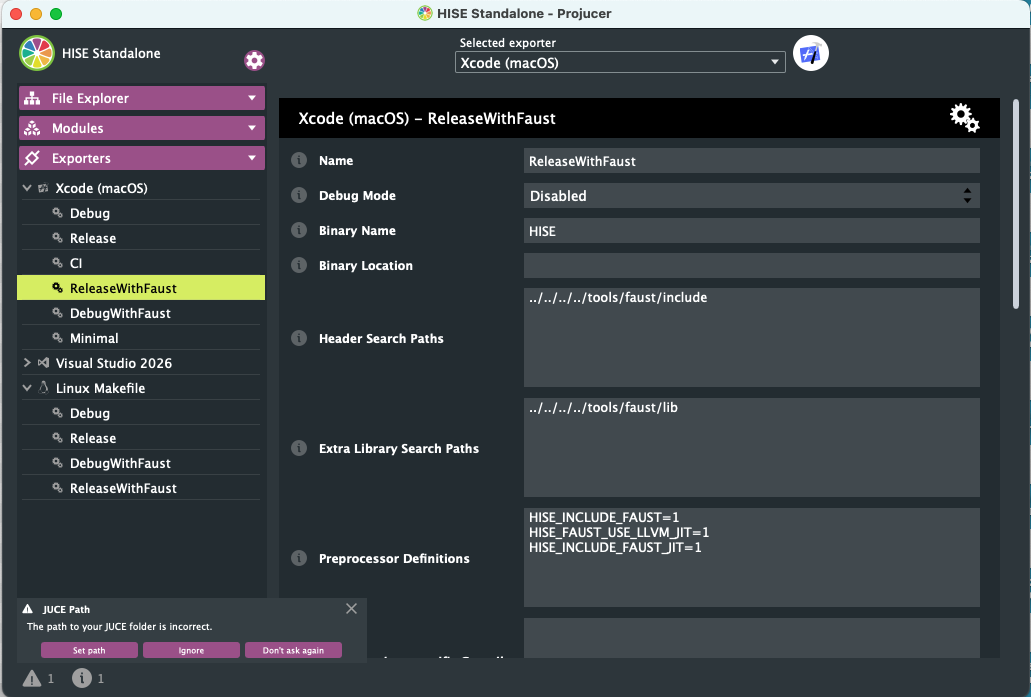Click the Exporters panel icon
Screen dimensions: 1031x697
pos(32,158)
